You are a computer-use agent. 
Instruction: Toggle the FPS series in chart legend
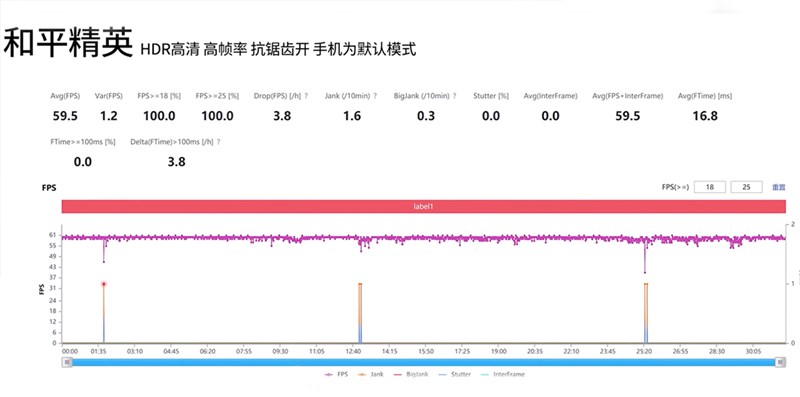pyautogui.click(x=337, y=375)
